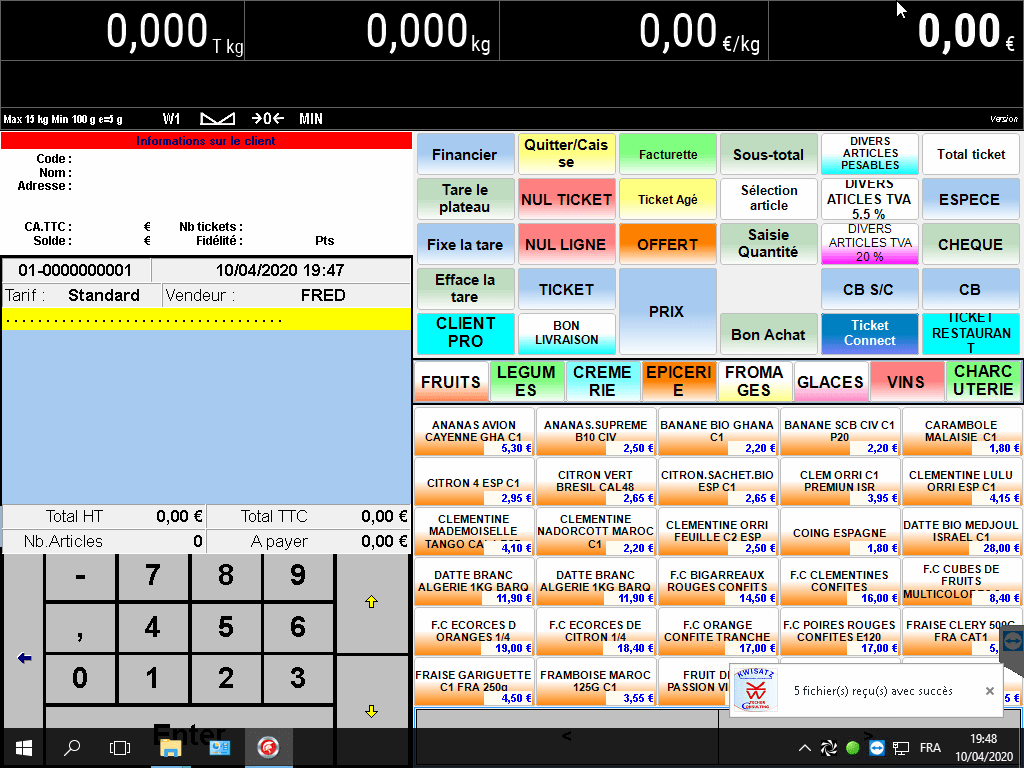Viewport: 1024px width, 768px height.
Task: Open taskbar search magnifier icon
Action: click(72, 748)
